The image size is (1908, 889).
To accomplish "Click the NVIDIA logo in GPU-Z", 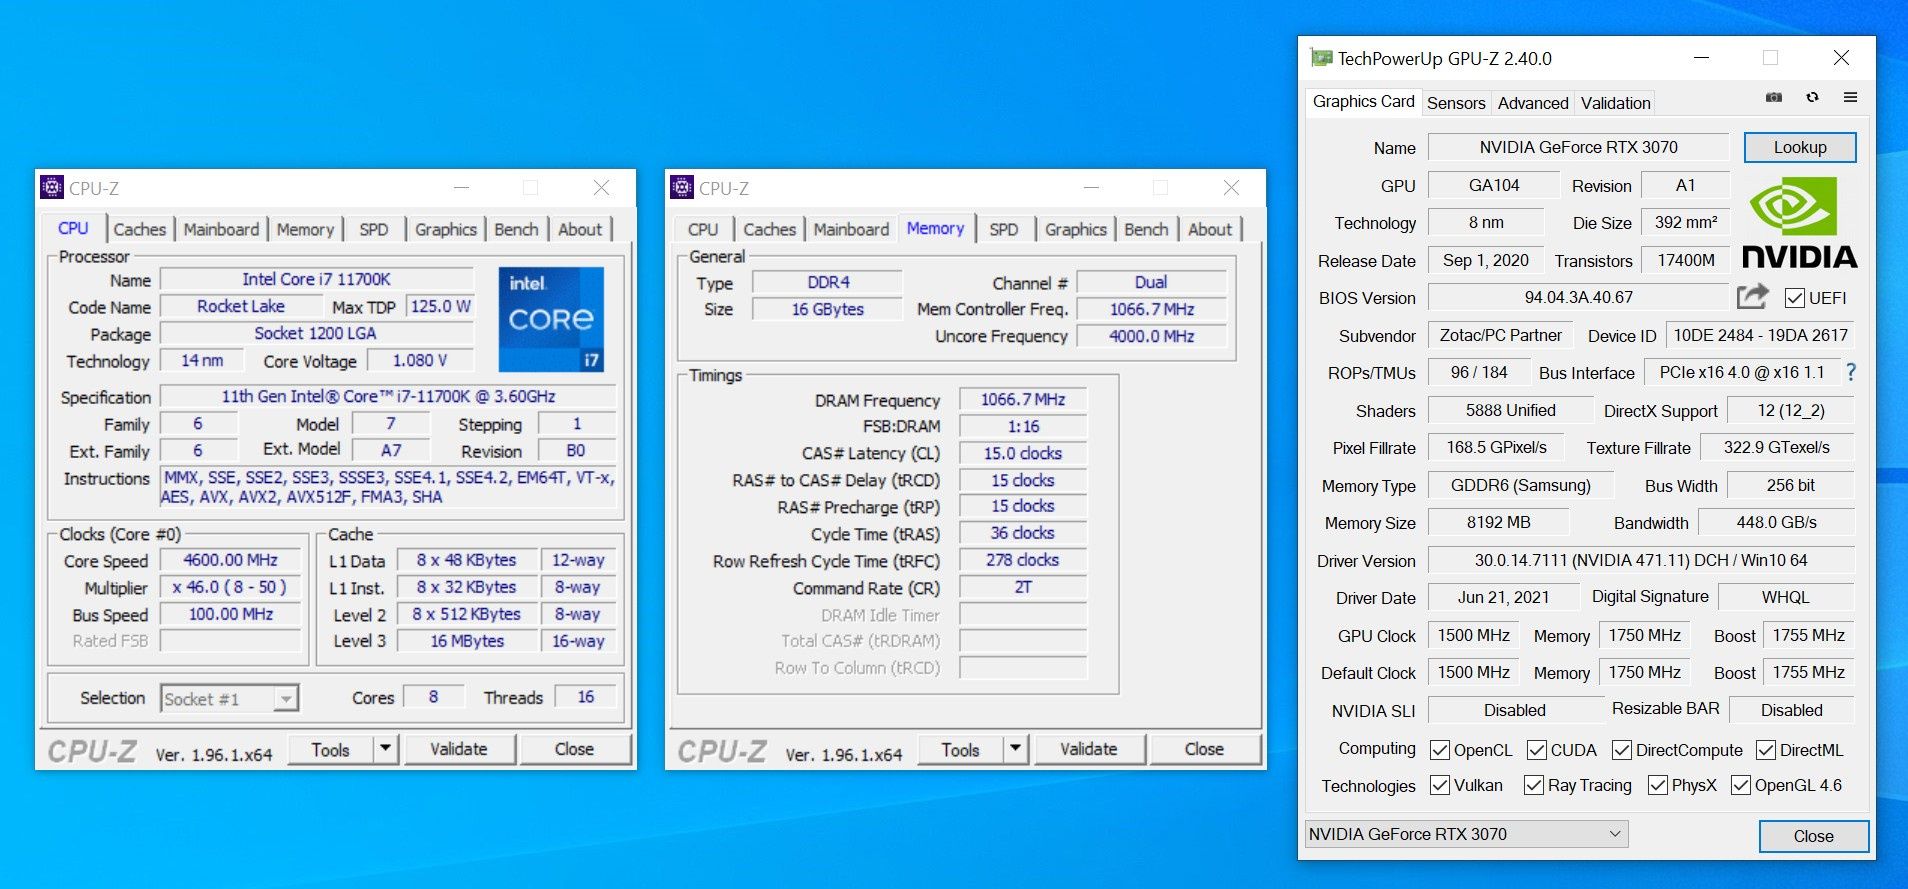I will (1800, 222).
